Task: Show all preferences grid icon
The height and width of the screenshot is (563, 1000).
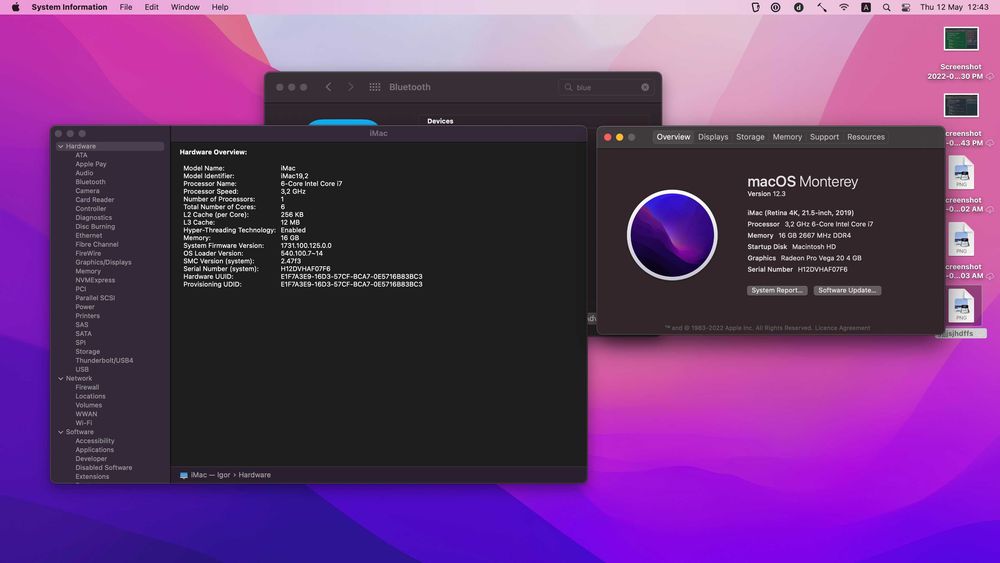Action: click(375, 87)
